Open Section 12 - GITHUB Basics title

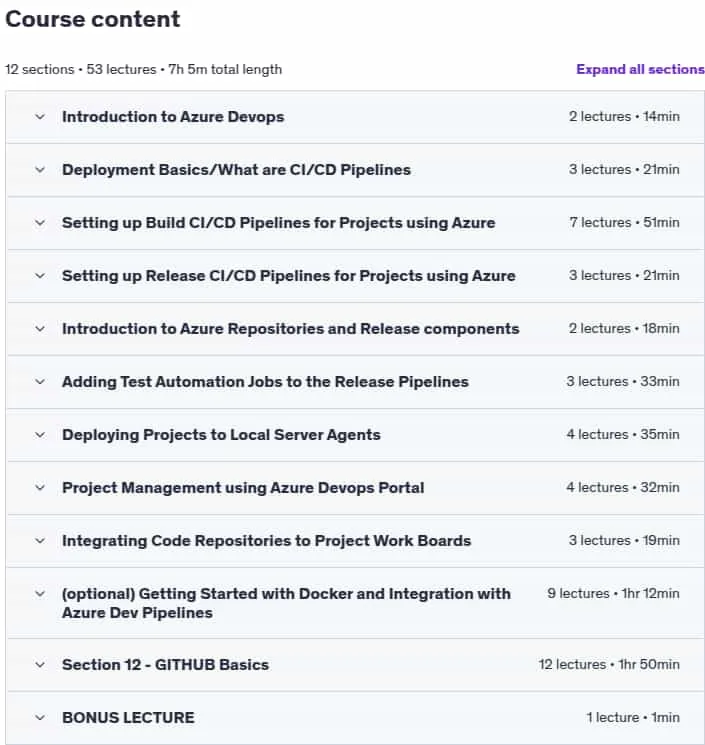165,665
